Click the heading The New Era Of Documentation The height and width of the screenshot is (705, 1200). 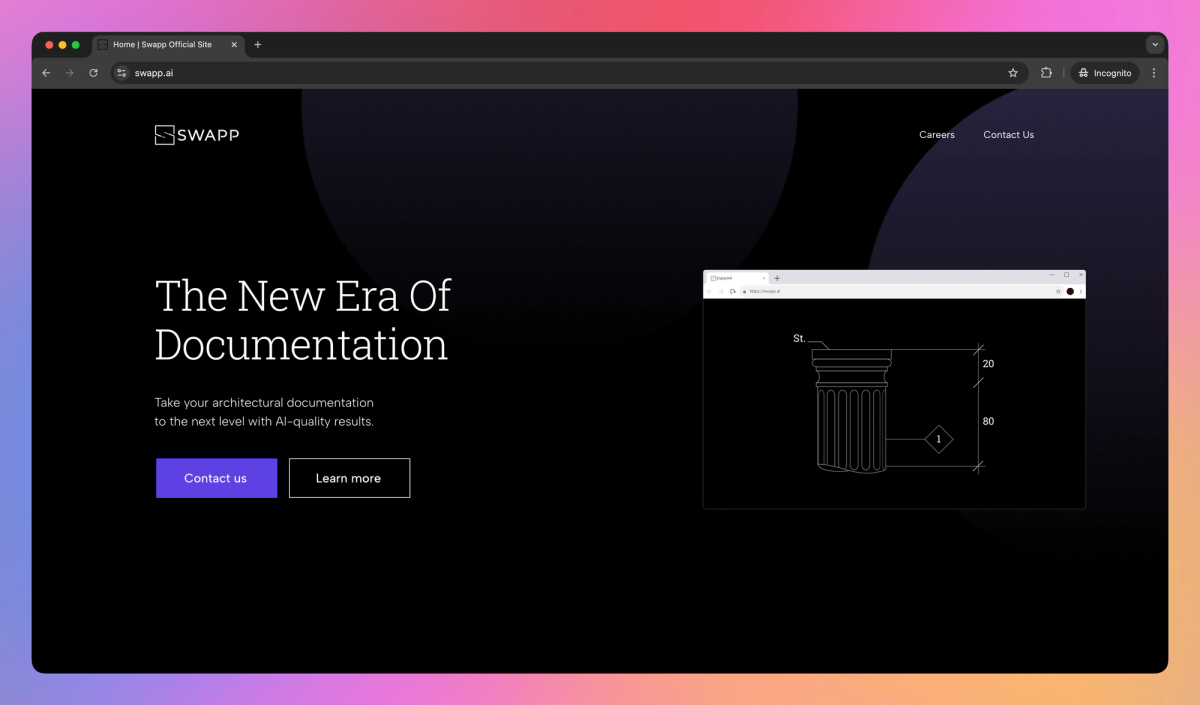[x=303, y=320]
